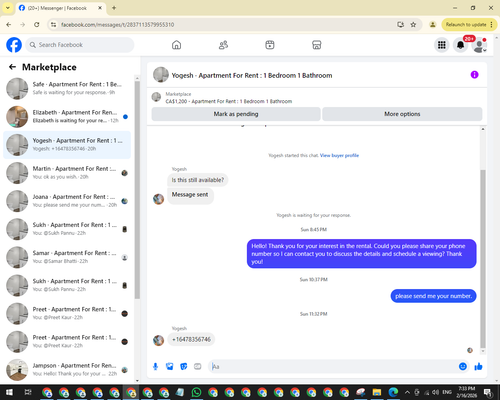The image size is (500, 400).
Task: Open the conversation information icon
Action: [x=474, y=75]
